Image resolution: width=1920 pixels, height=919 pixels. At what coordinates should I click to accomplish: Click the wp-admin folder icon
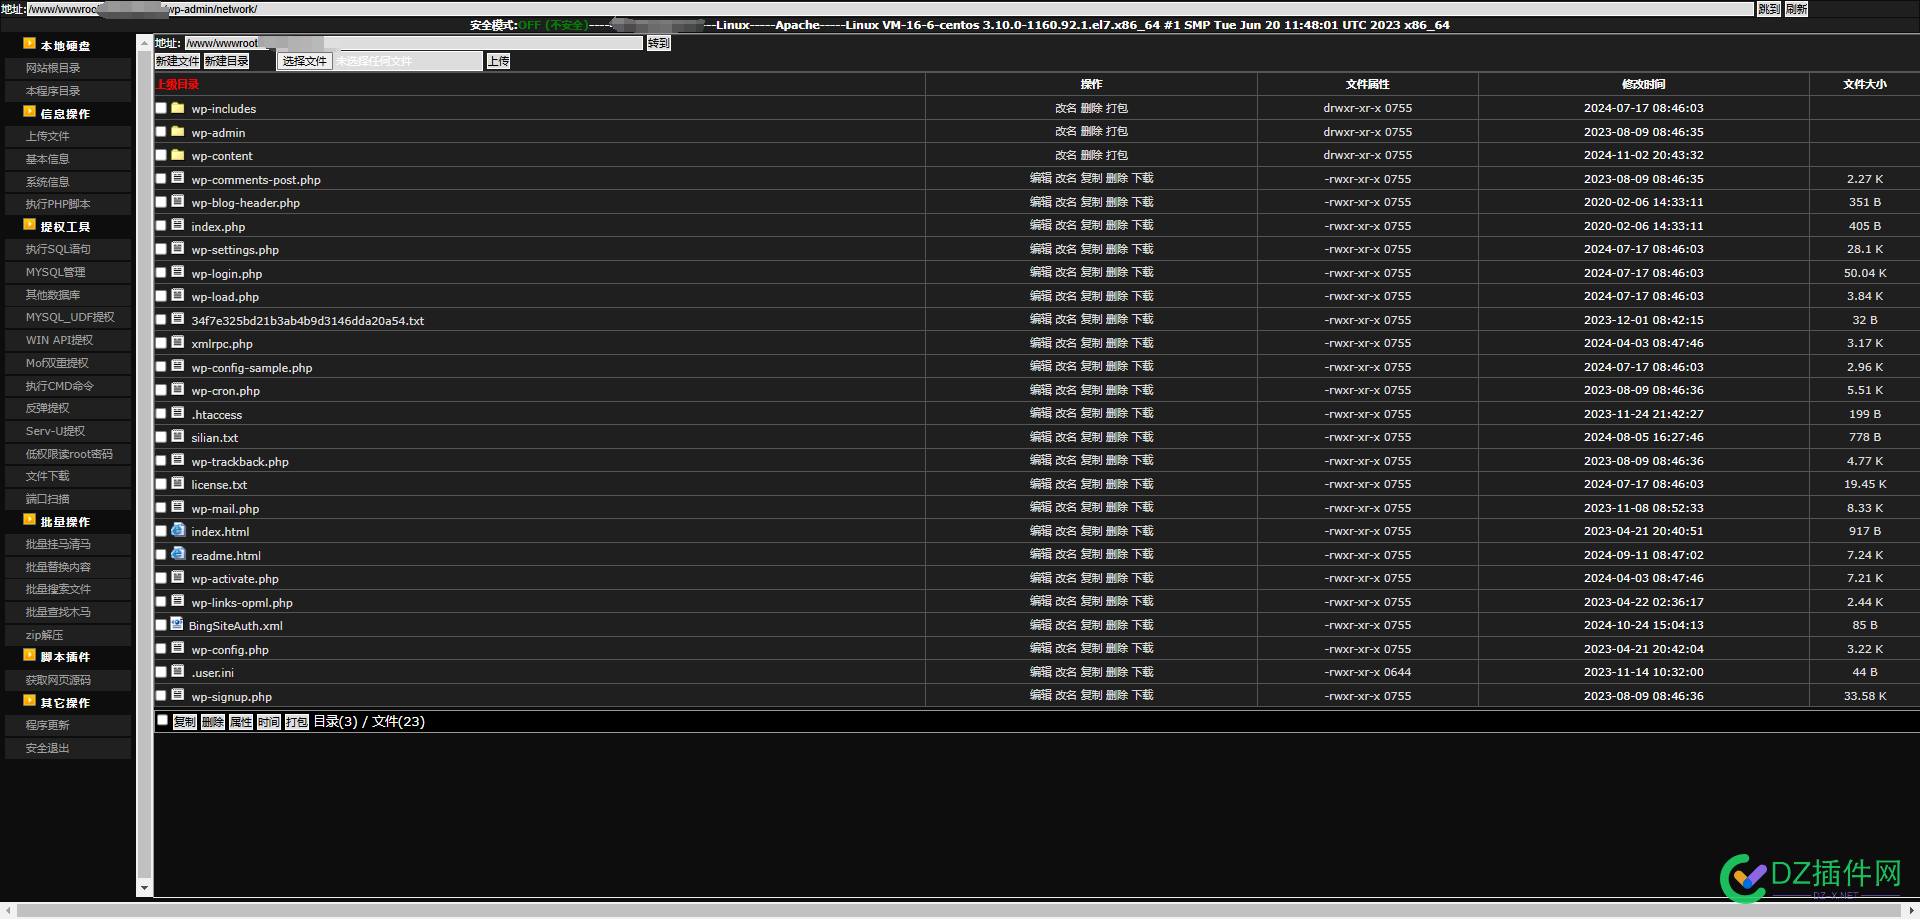178,131
